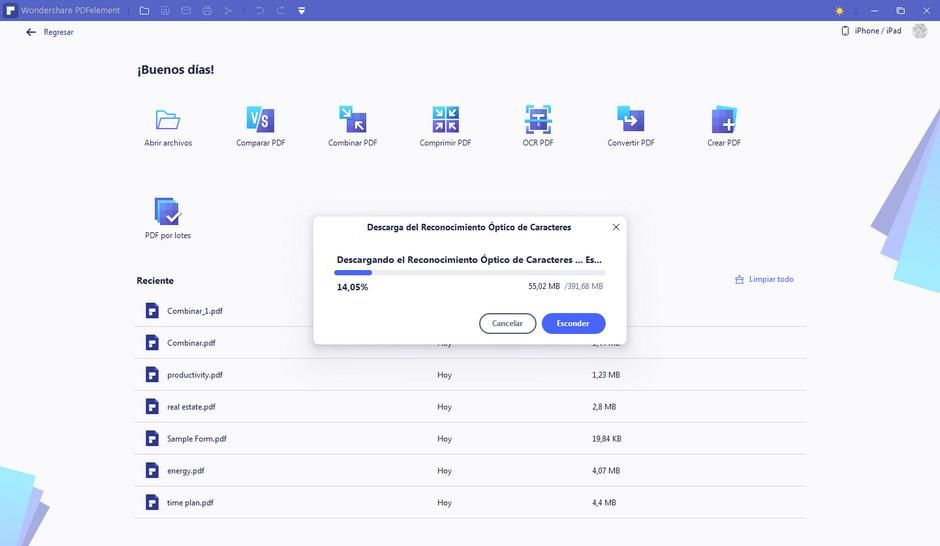The image size is (940, 546).
Task: Click the user profile avatar
Action: [919, 31]
